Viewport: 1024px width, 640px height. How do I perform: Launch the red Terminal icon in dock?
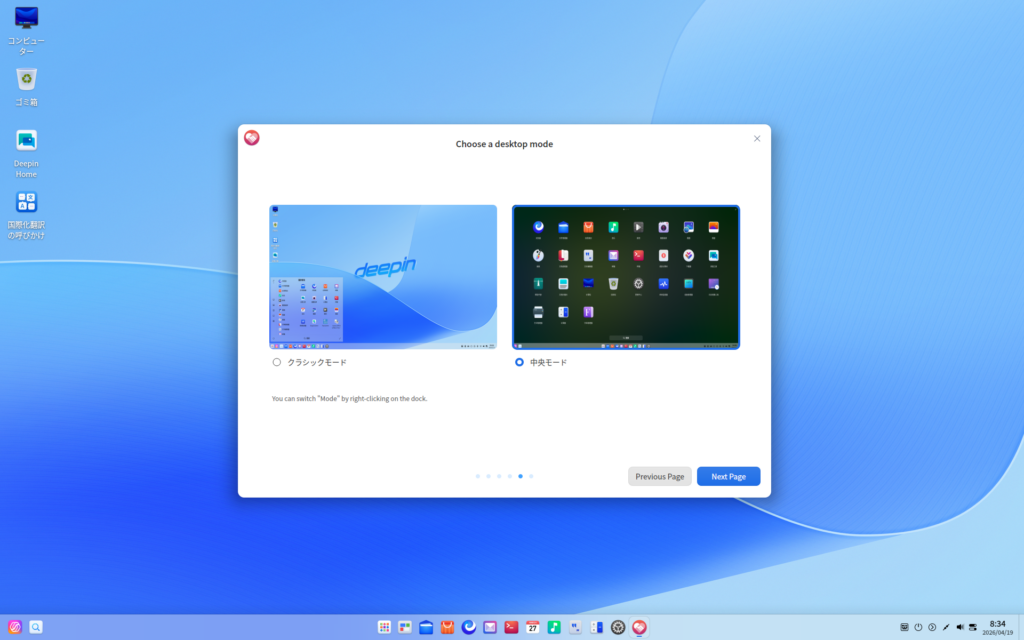coord(511,627)
